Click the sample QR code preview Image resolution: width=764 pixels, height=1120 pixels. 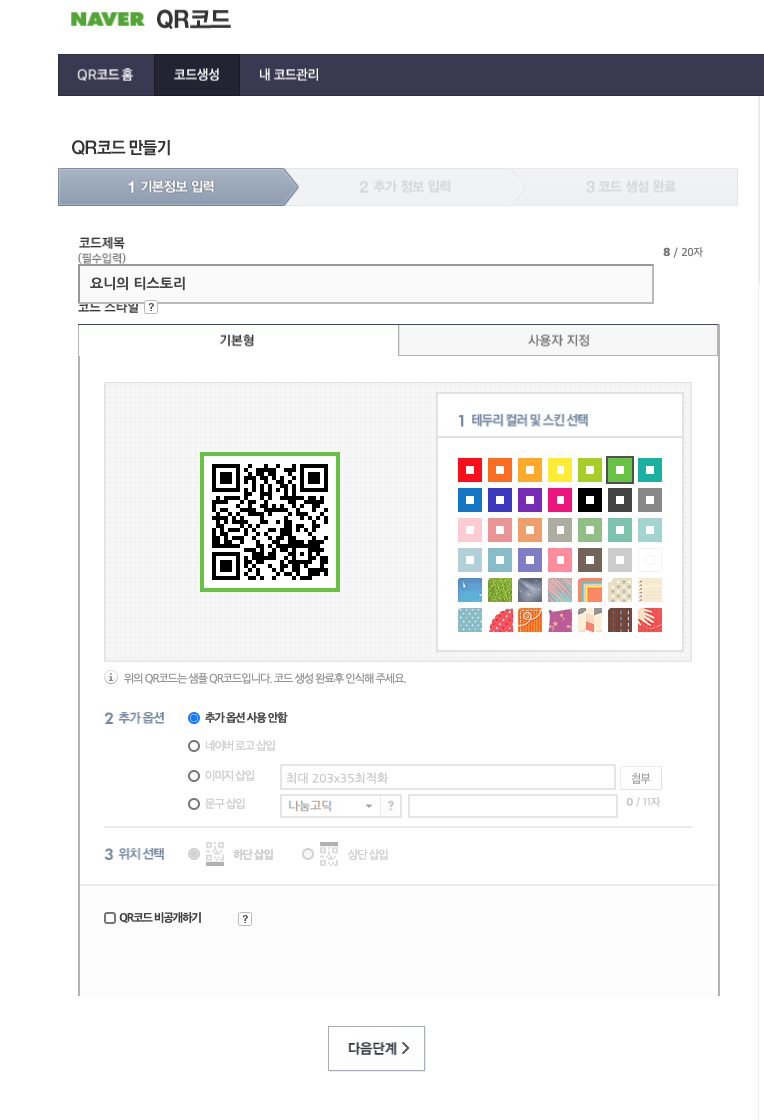(270, 521)
